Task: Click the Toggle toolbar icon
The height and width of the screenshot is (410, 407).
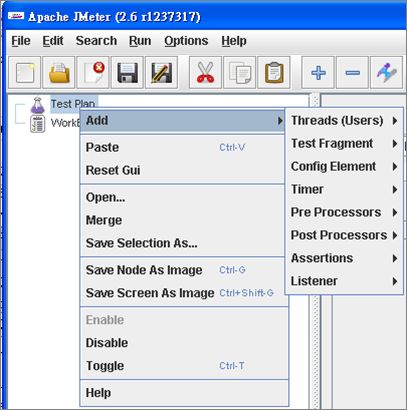Action: 387,72
